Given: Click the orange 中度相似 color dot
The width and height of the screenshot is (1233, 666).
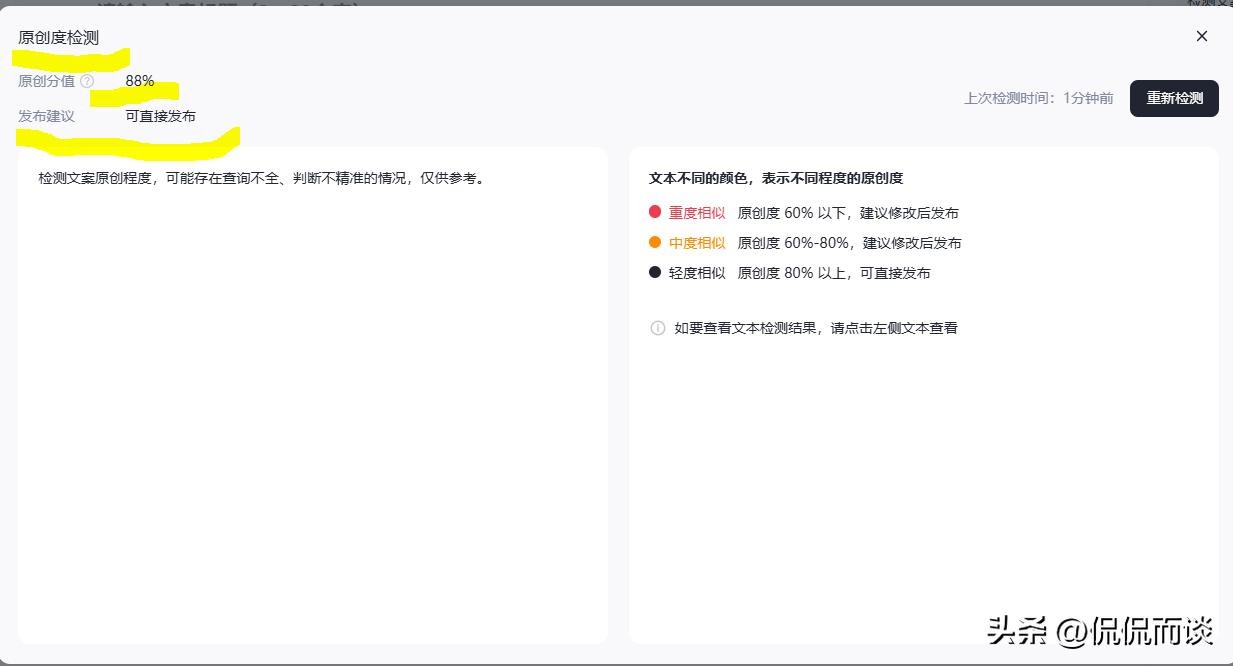Looking at the screenshot, I should 655,242.
